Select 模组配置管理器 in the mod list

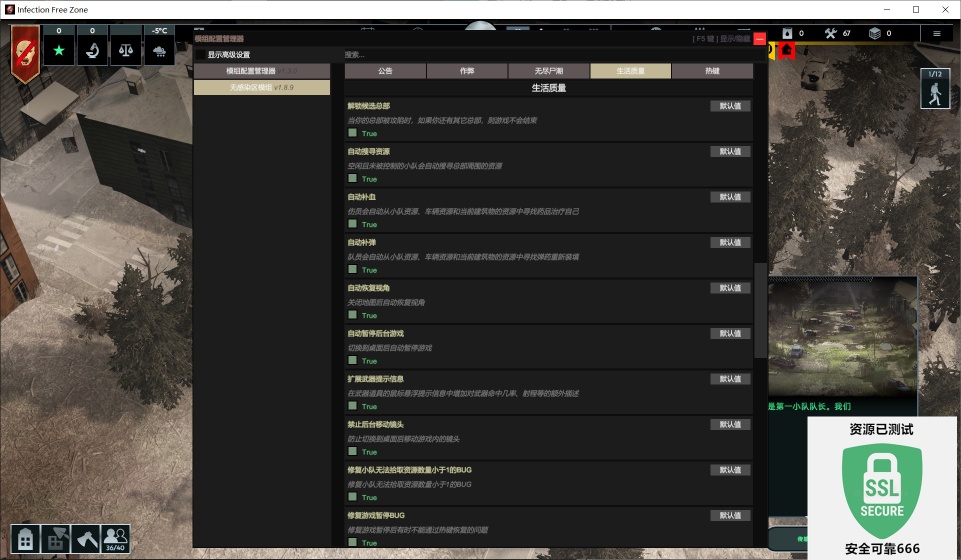262,71
